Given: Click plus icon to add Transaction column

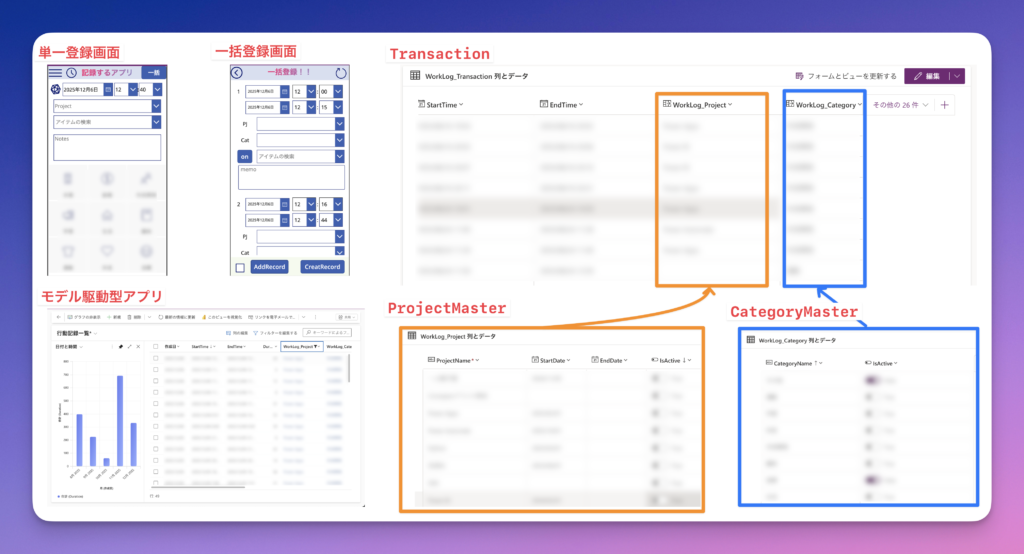Looking at the screenshot, I should (945, 105).
